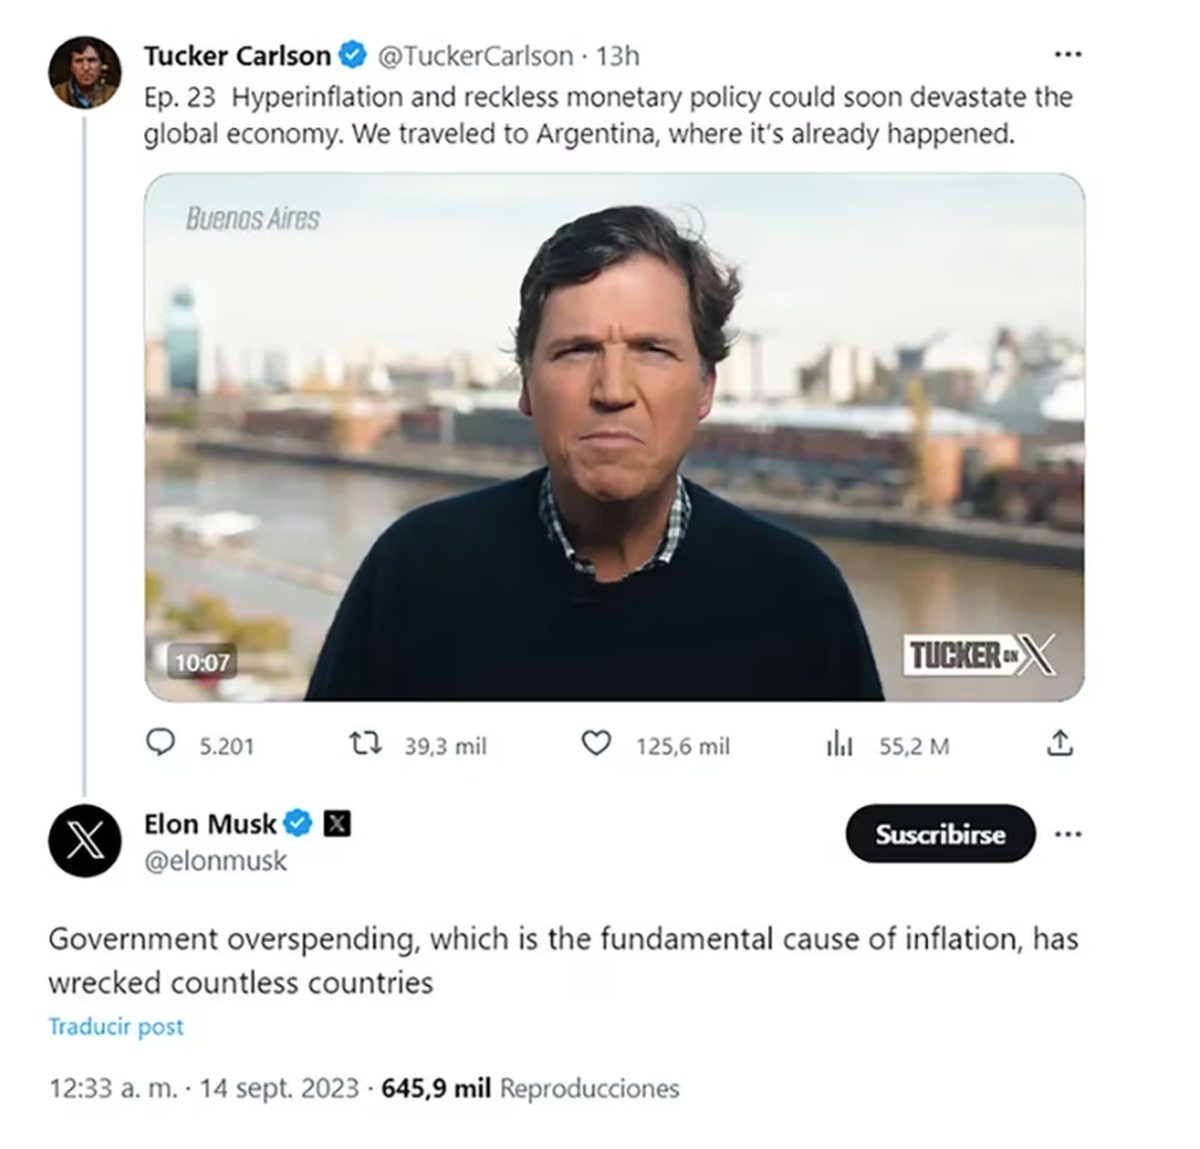Viewport: 1200px width, 1149px height.
Task: Click the Traducir post link
Action: [116, 1027]
